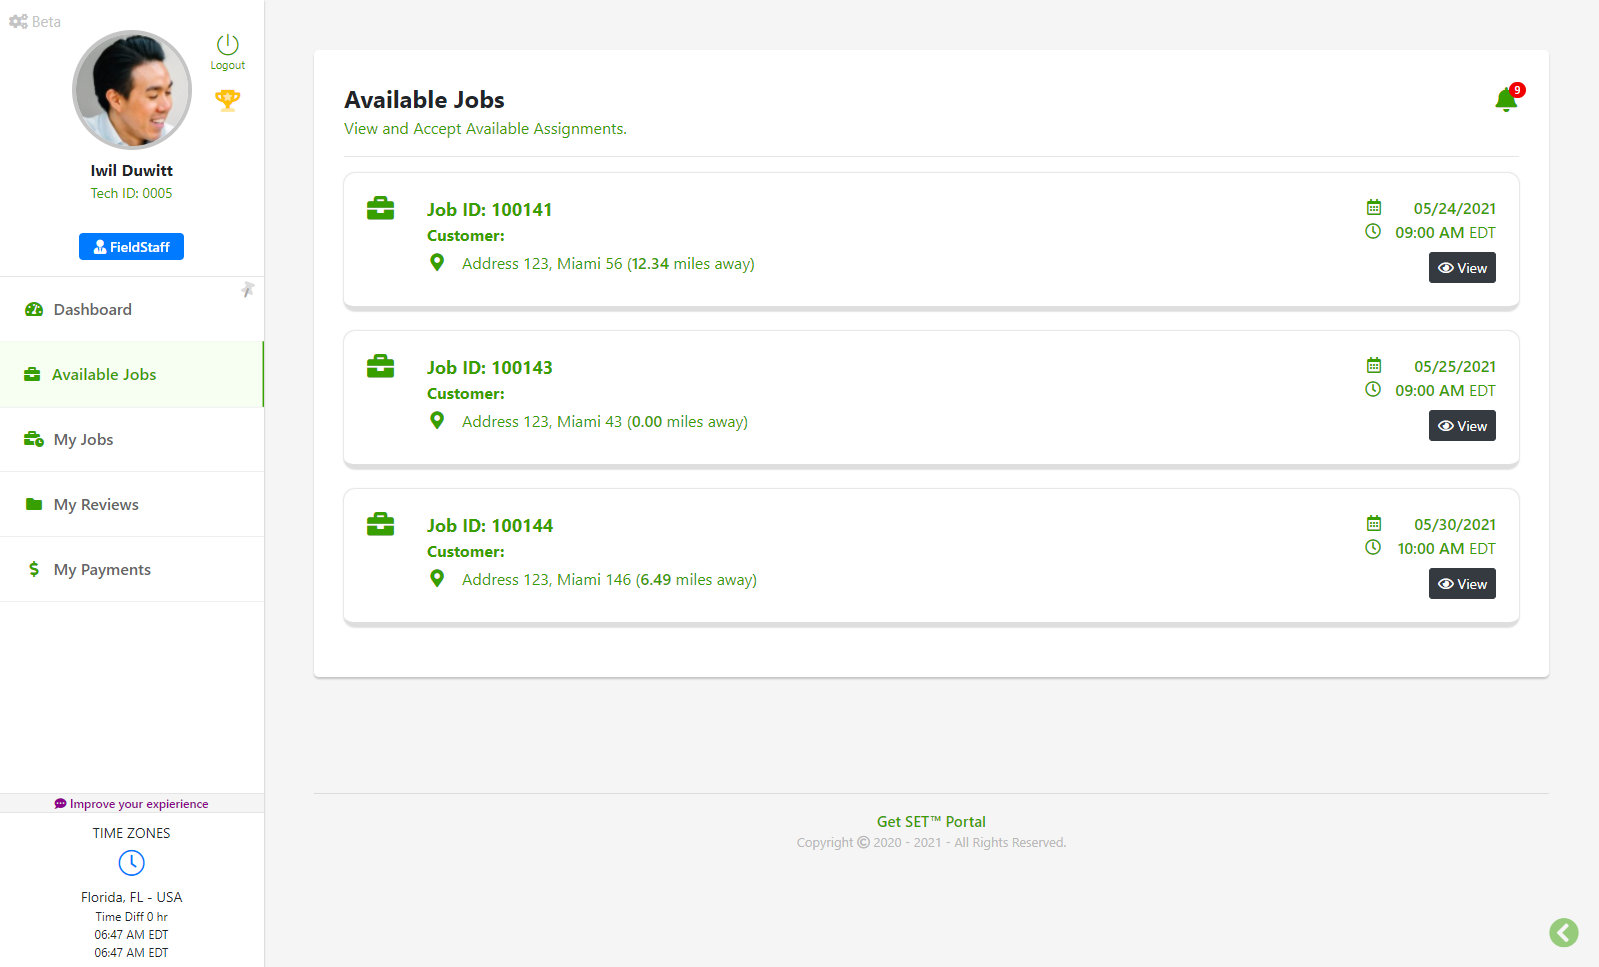
Task: Click the briefcase icon for Job 100141
Action: point(380,208)
